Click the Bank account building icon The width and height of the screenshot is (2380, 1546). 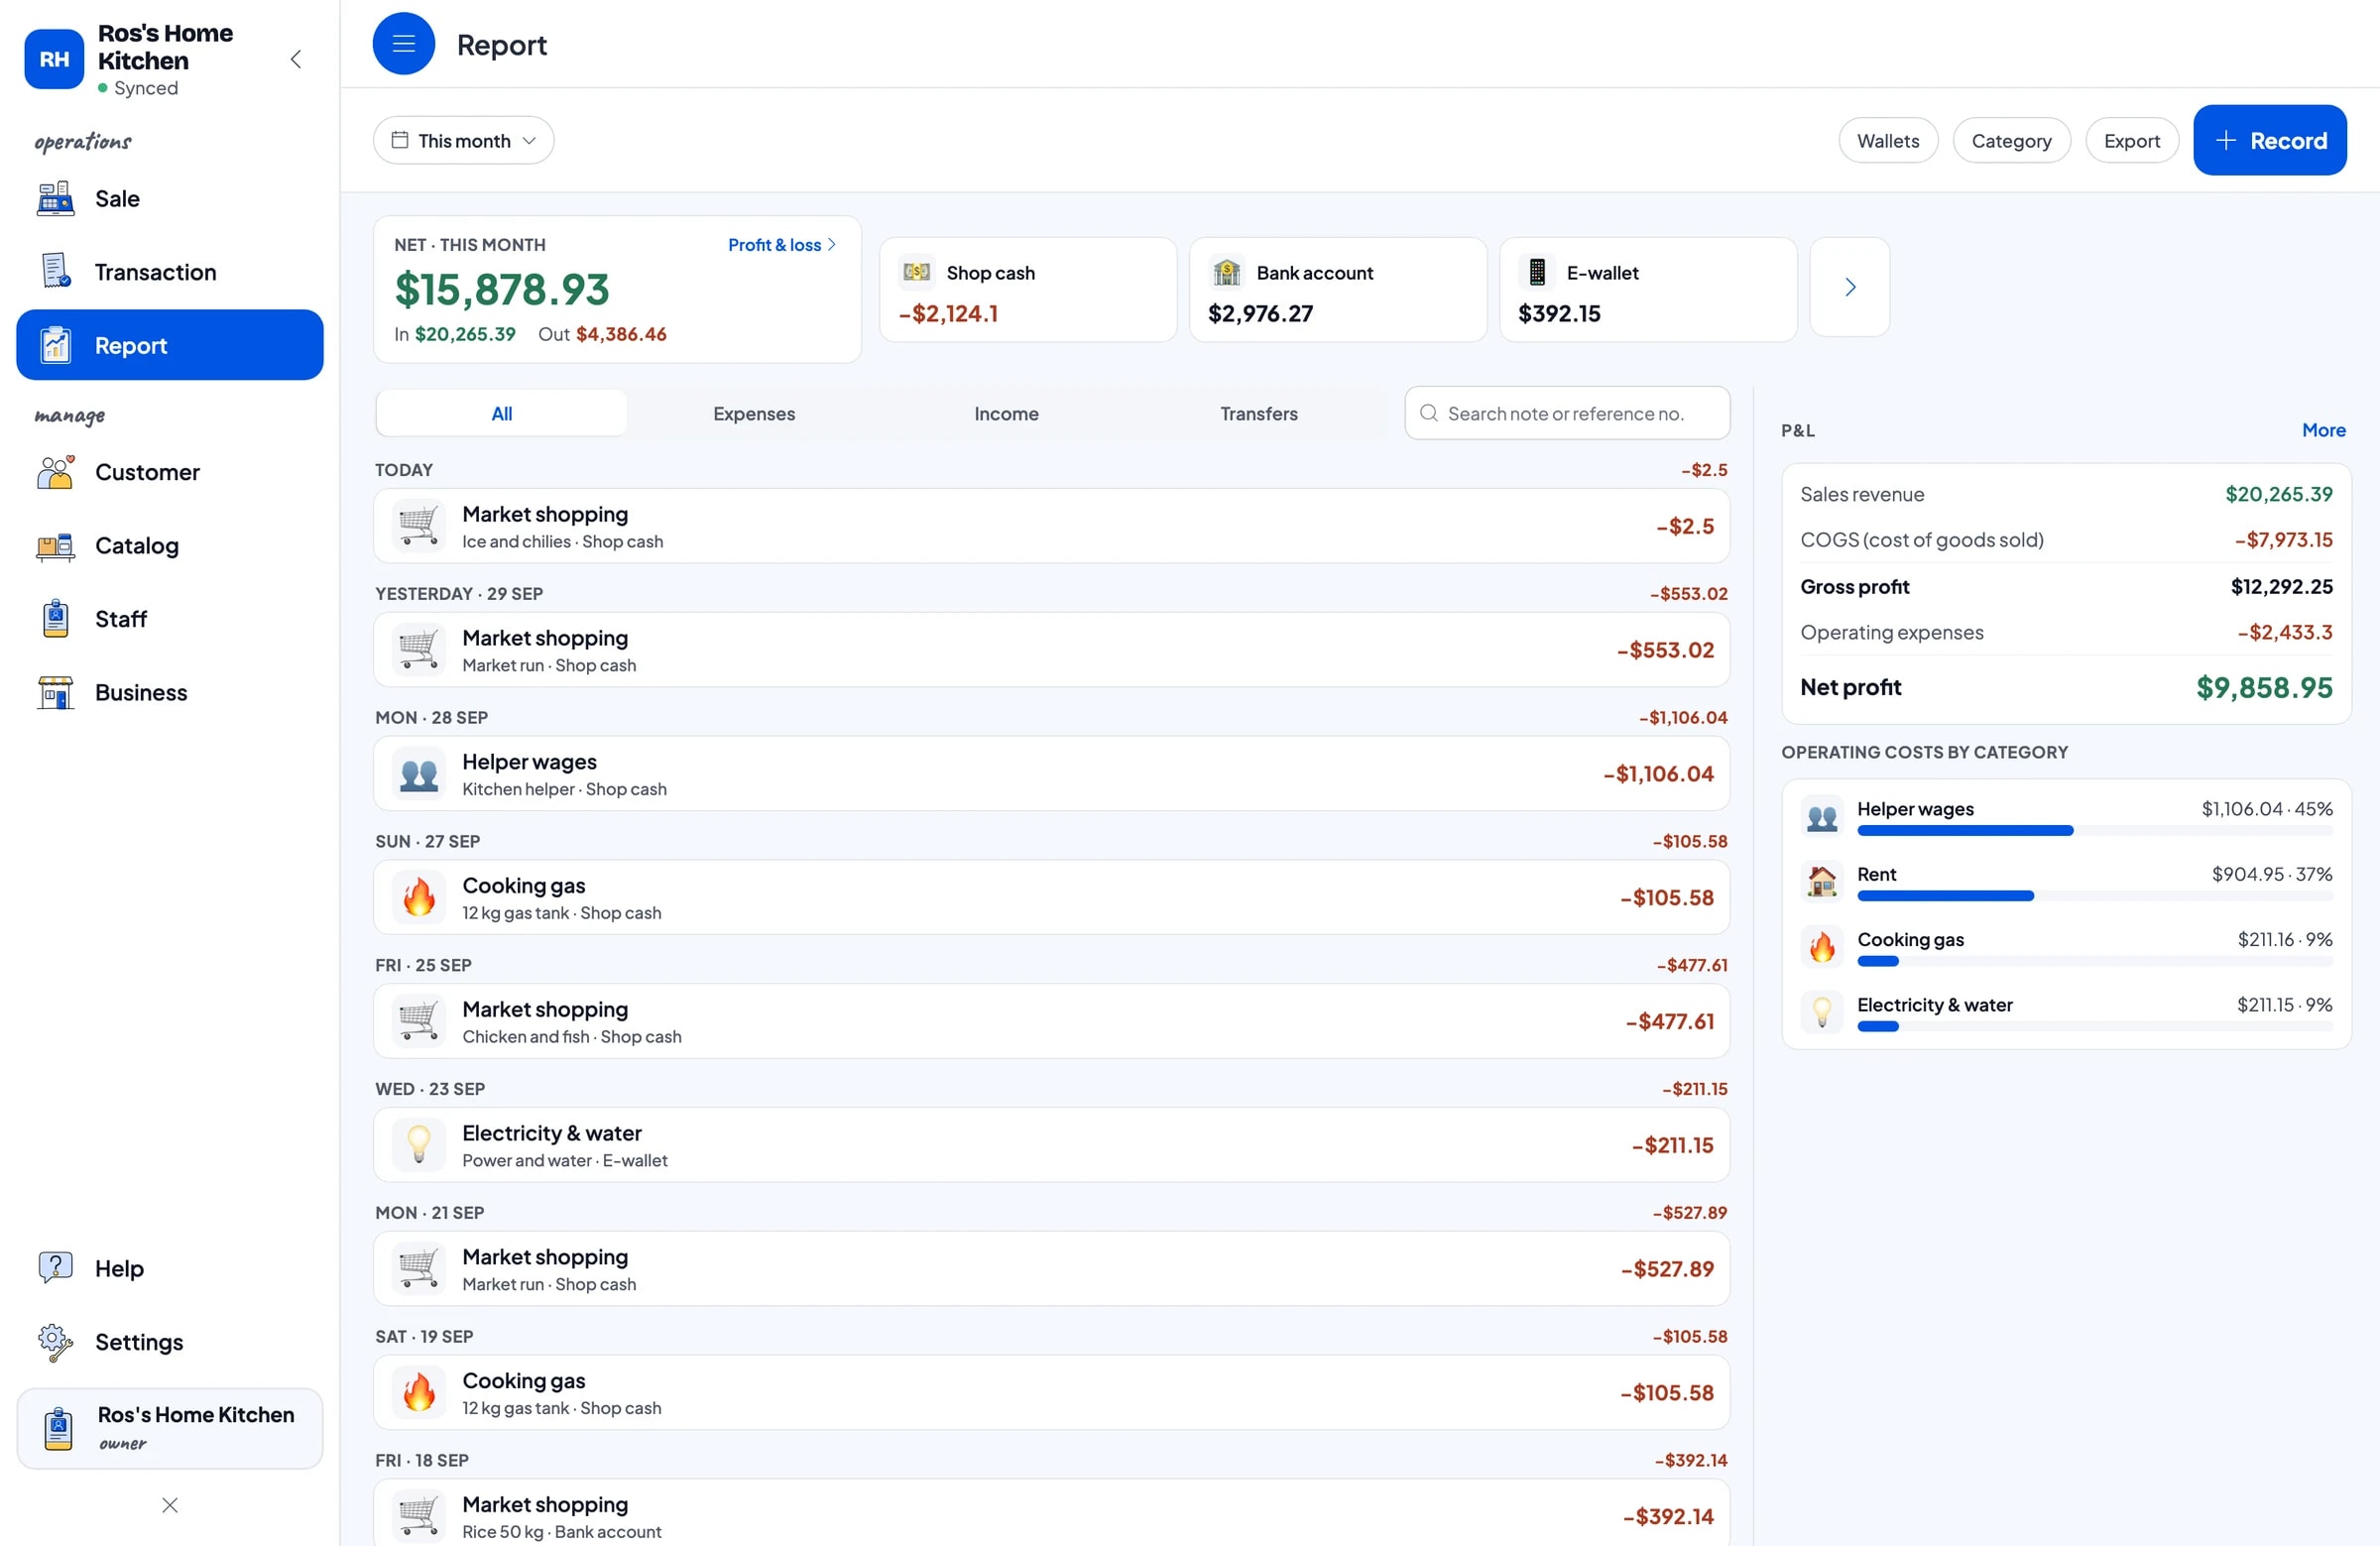[x=1227, y=272]
